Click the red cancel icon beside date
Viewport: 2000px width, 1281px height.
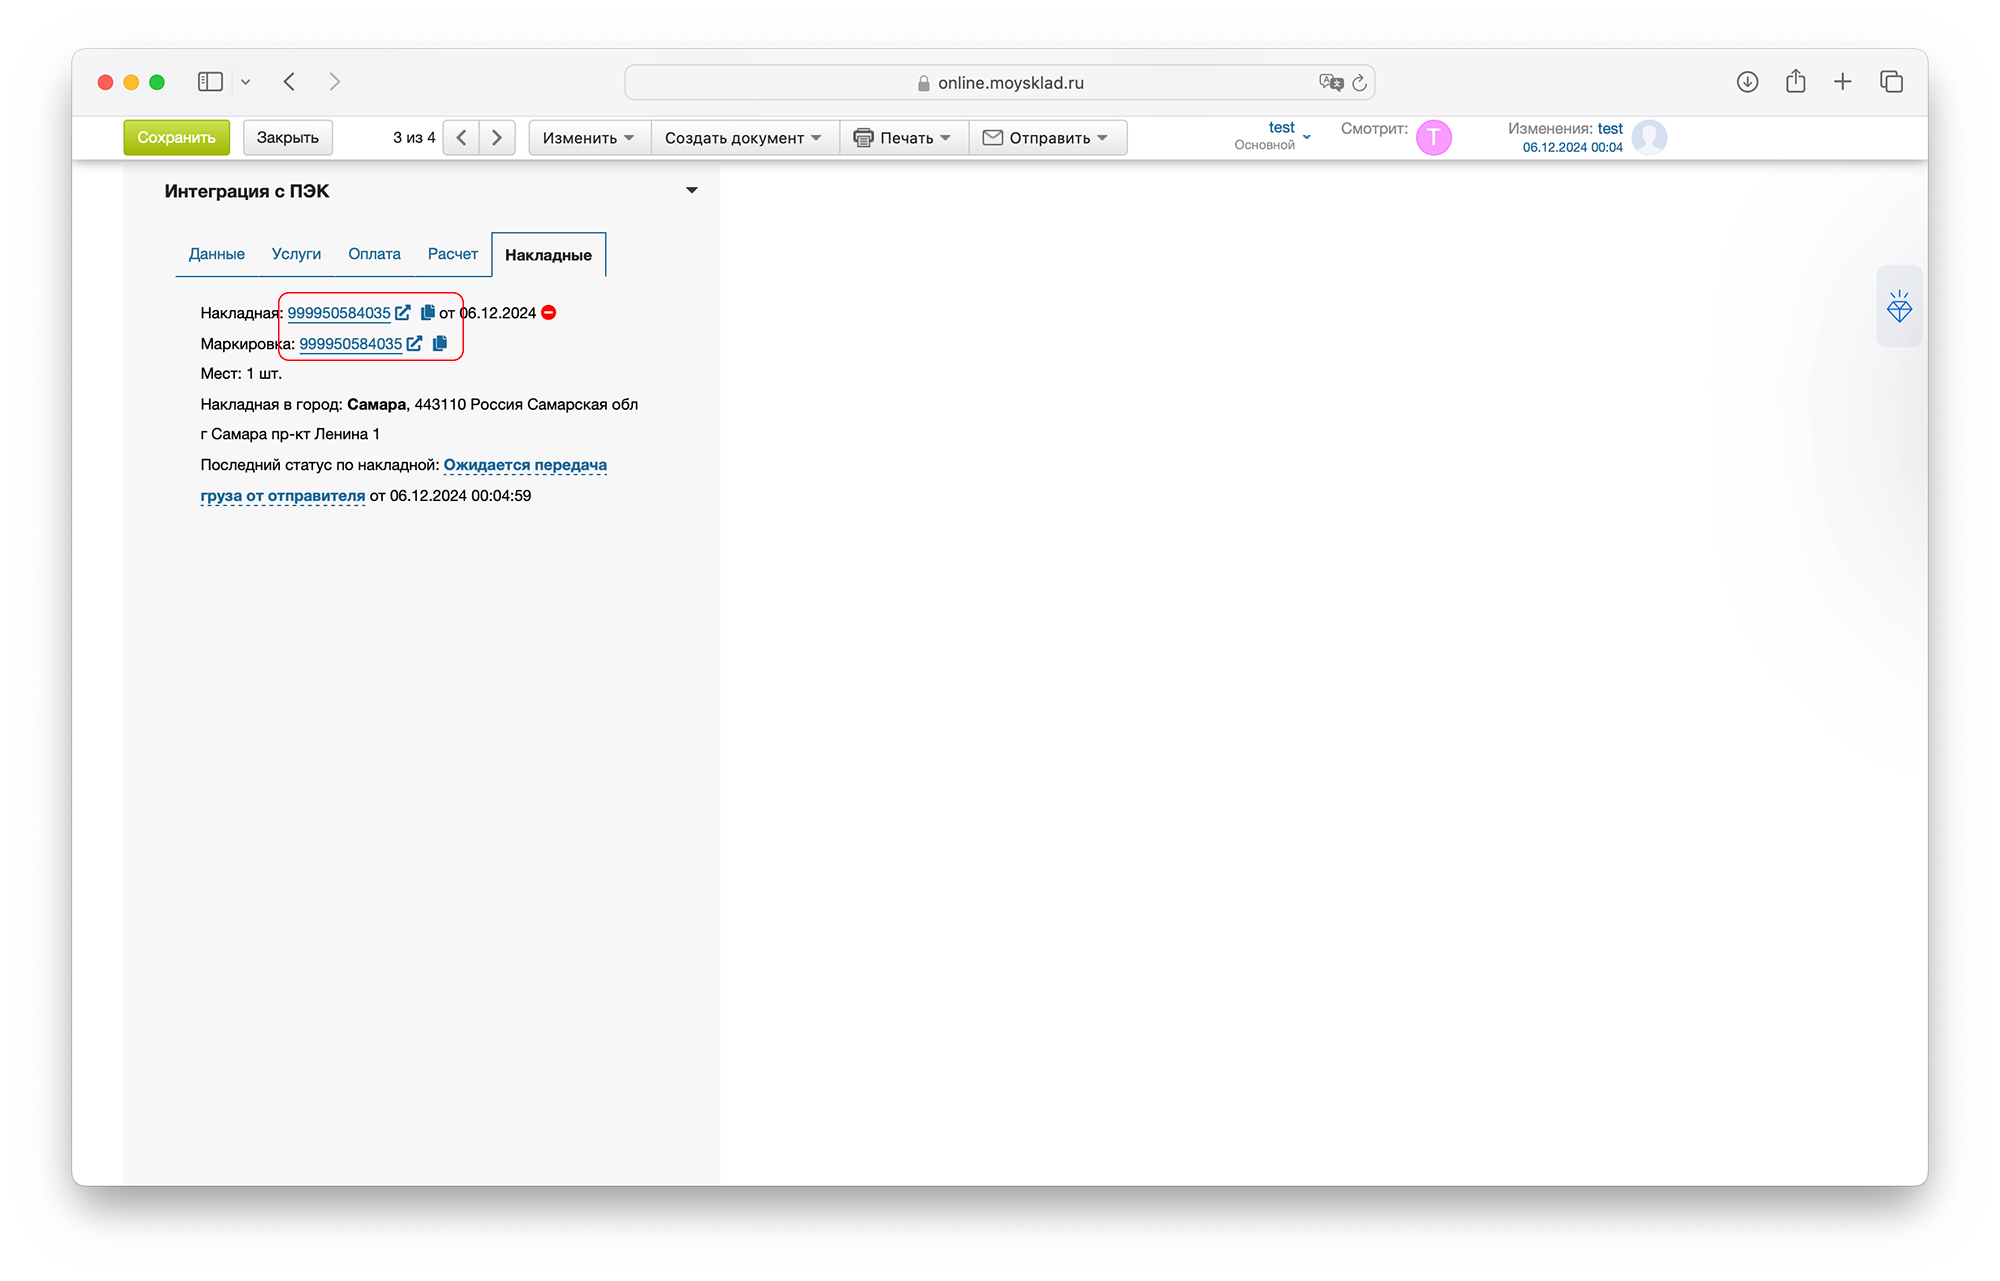549,313
